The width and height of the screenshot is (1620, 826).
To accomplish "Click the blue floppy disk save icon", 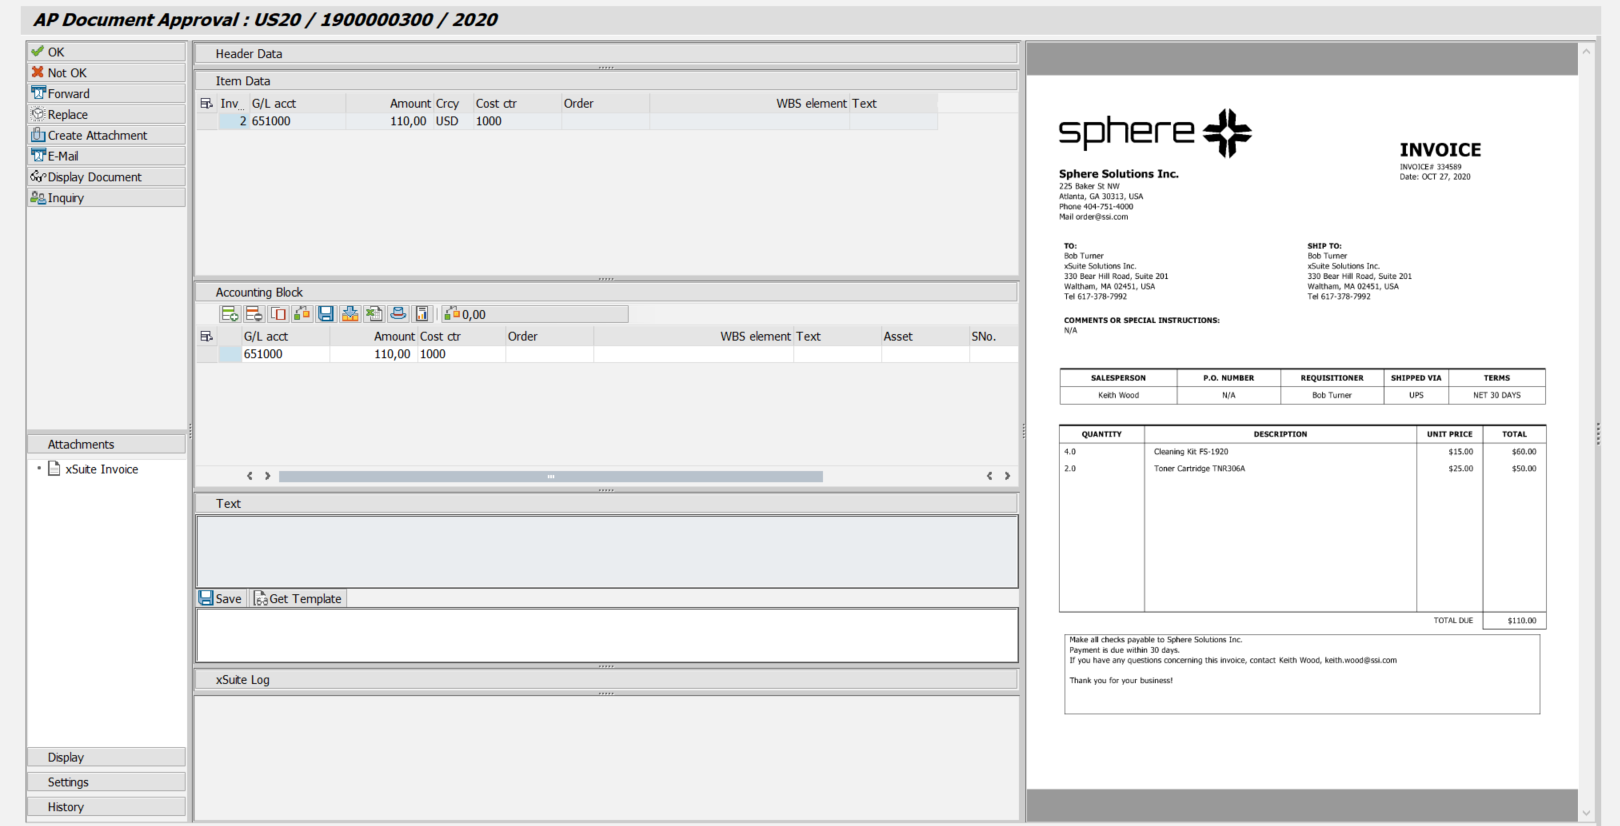I will pos(326,314).
